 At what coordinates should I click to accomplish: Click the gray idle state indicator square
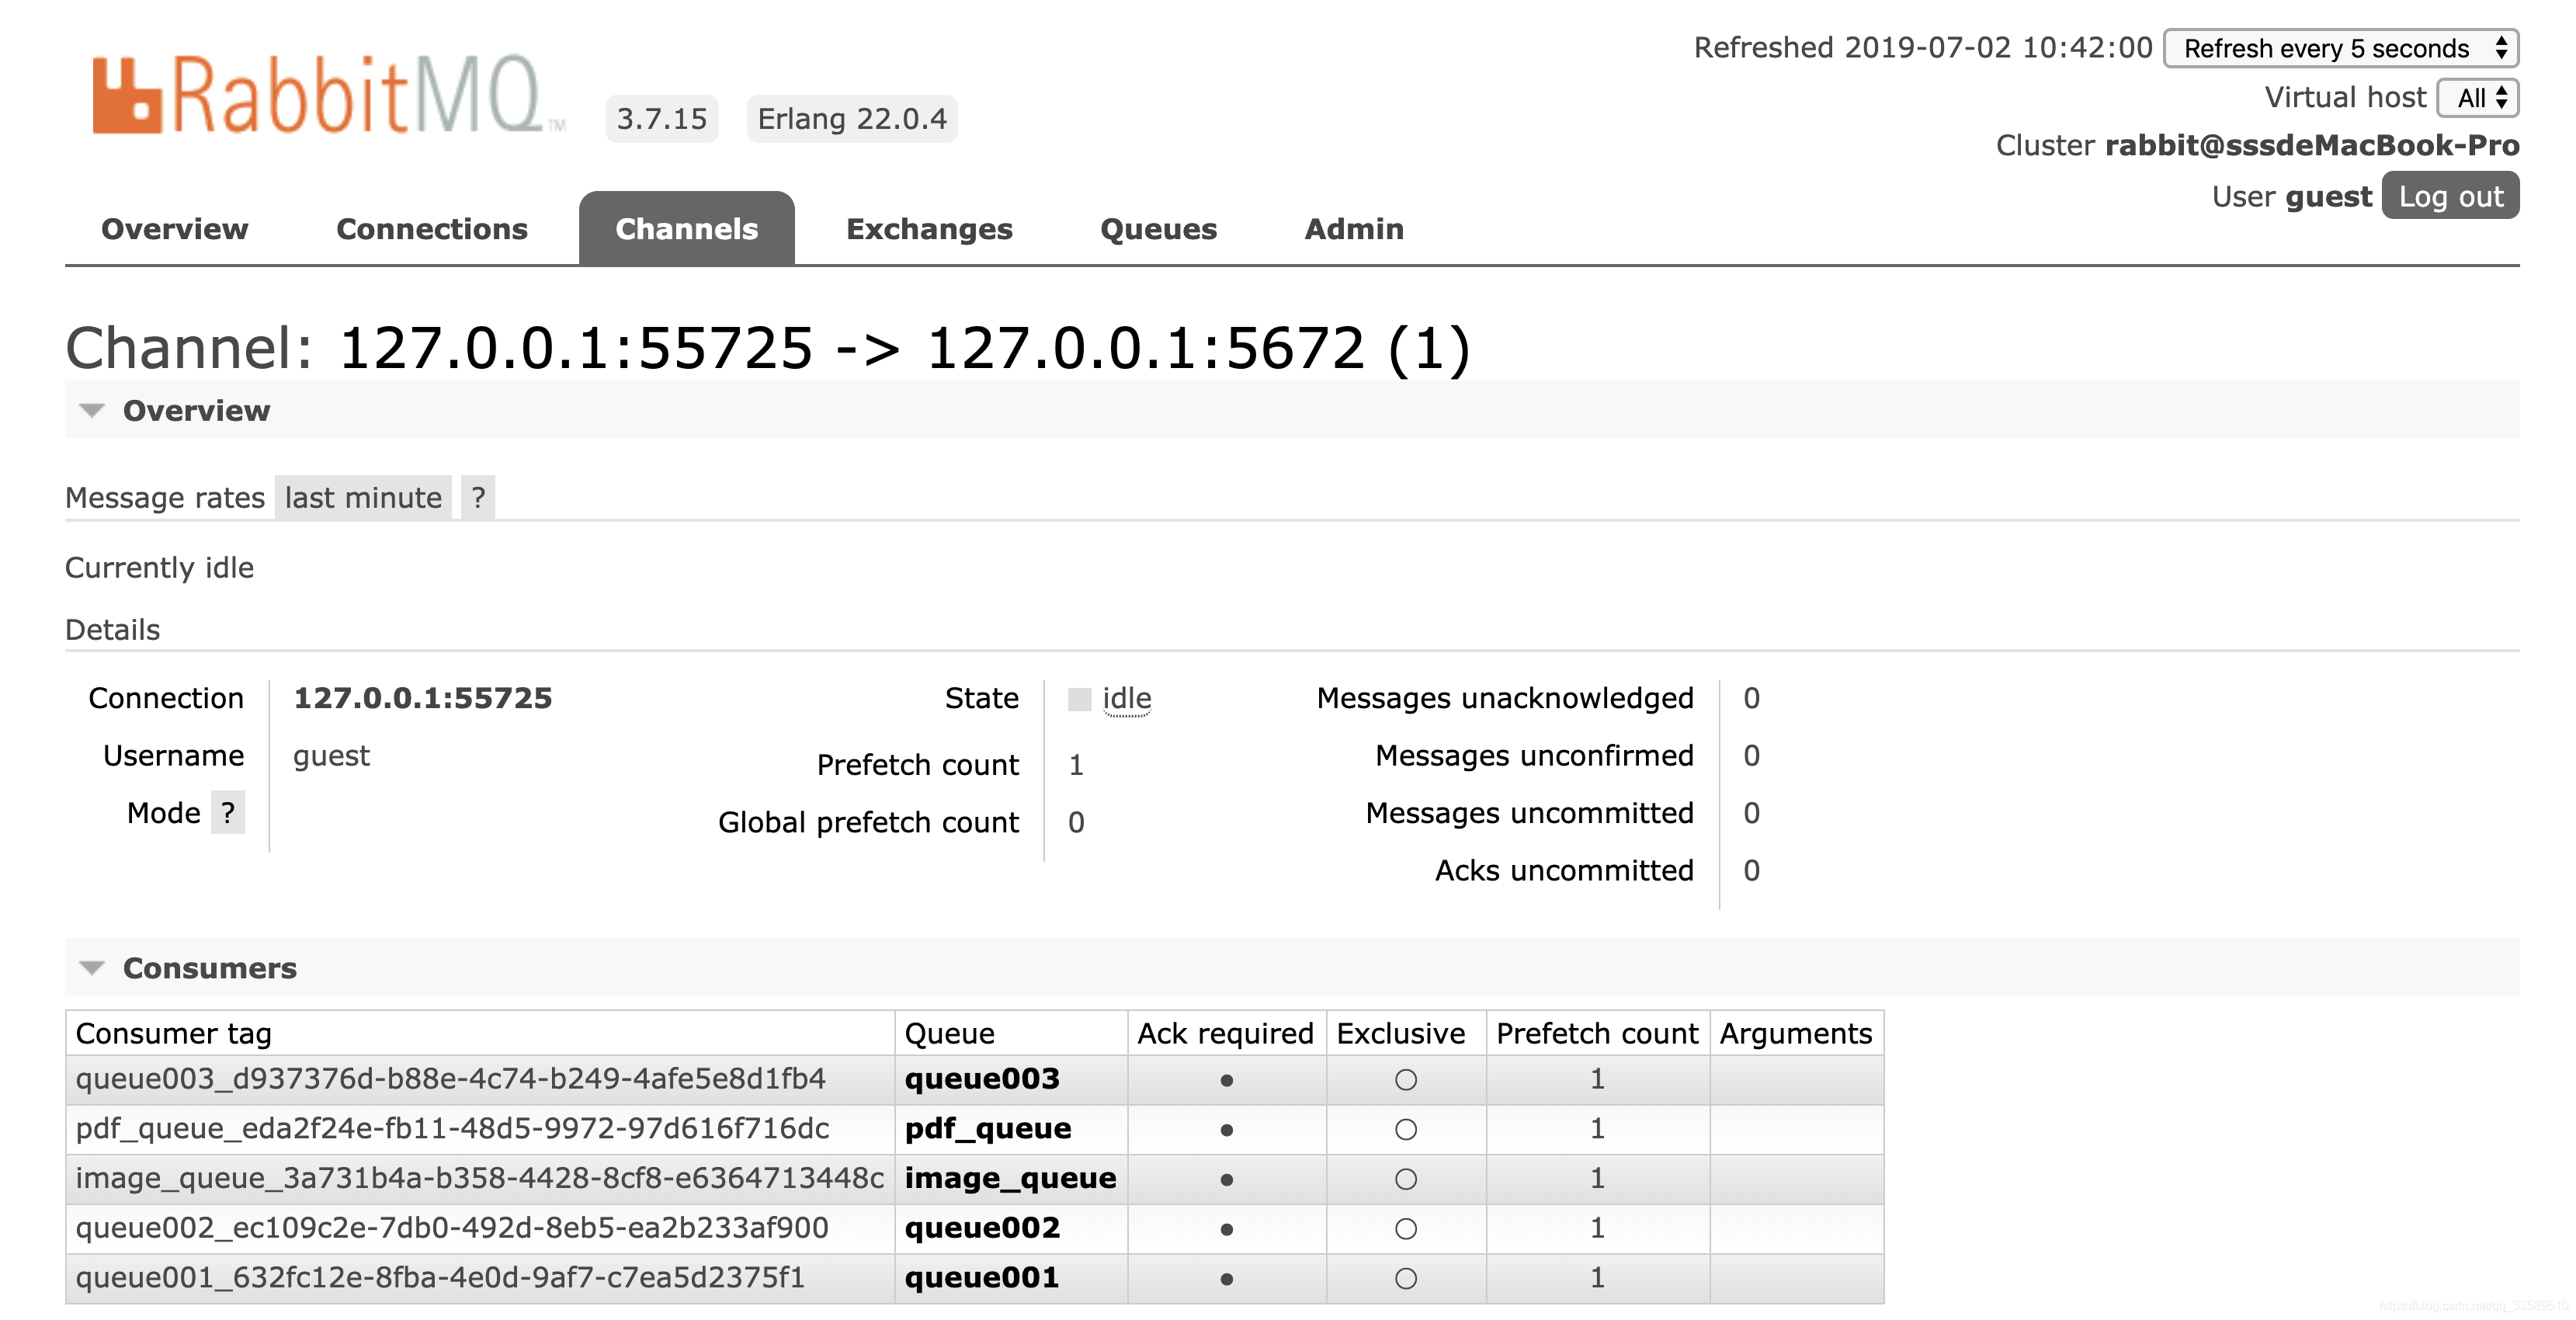(1079, 699)
